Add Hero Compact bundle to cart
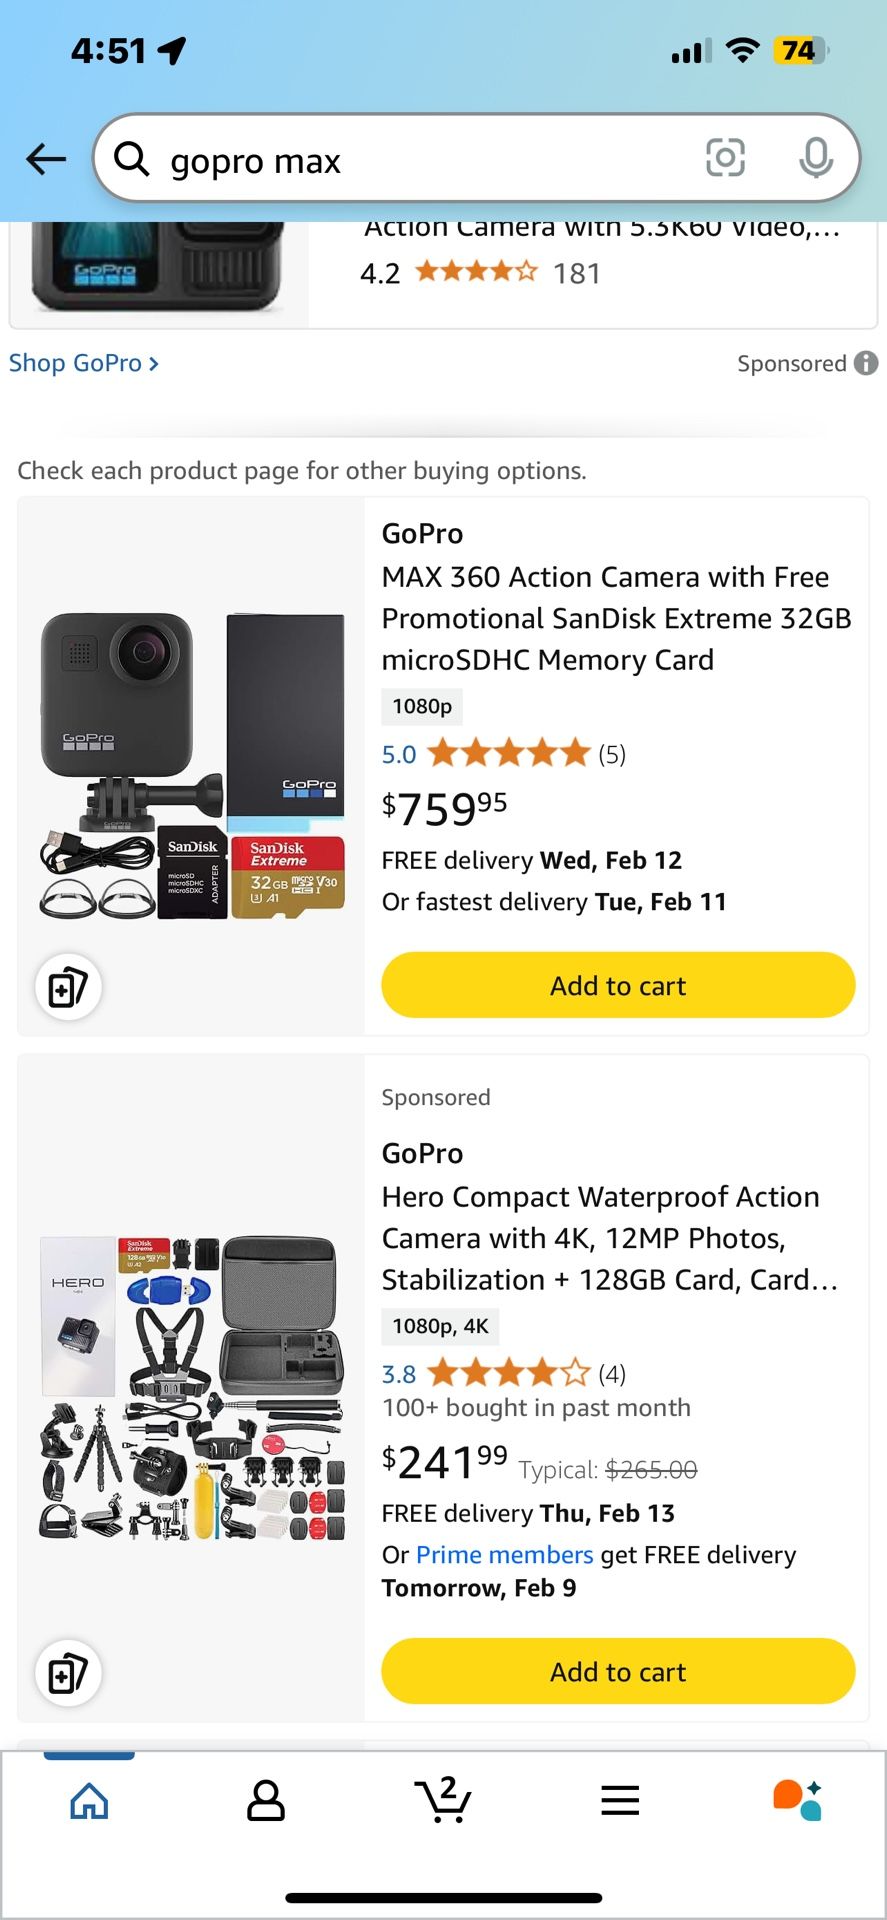 coord(618,1671)
